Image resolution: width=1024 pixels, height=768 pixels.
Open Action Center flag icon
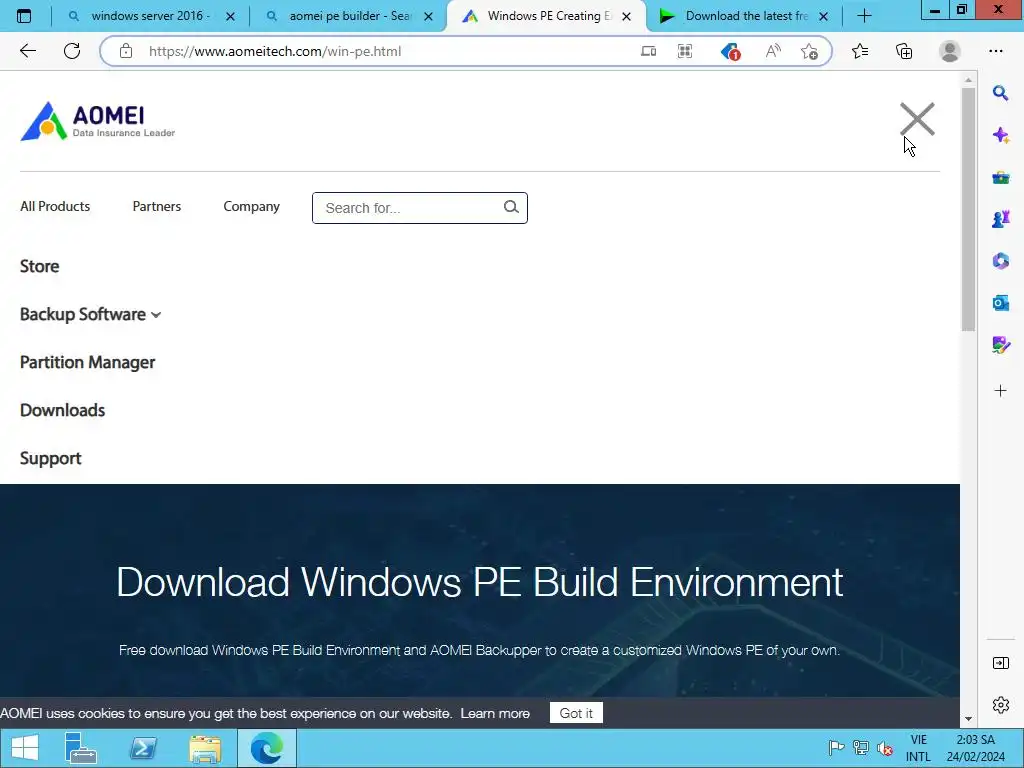tap(835, 748)
